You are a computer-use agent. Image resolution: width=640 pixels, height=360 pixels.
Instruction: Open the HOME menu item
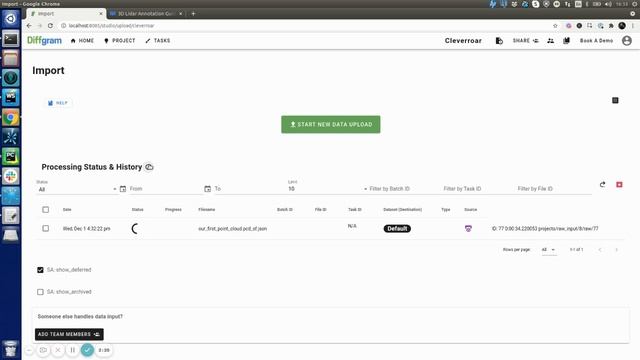pos(82,41)
